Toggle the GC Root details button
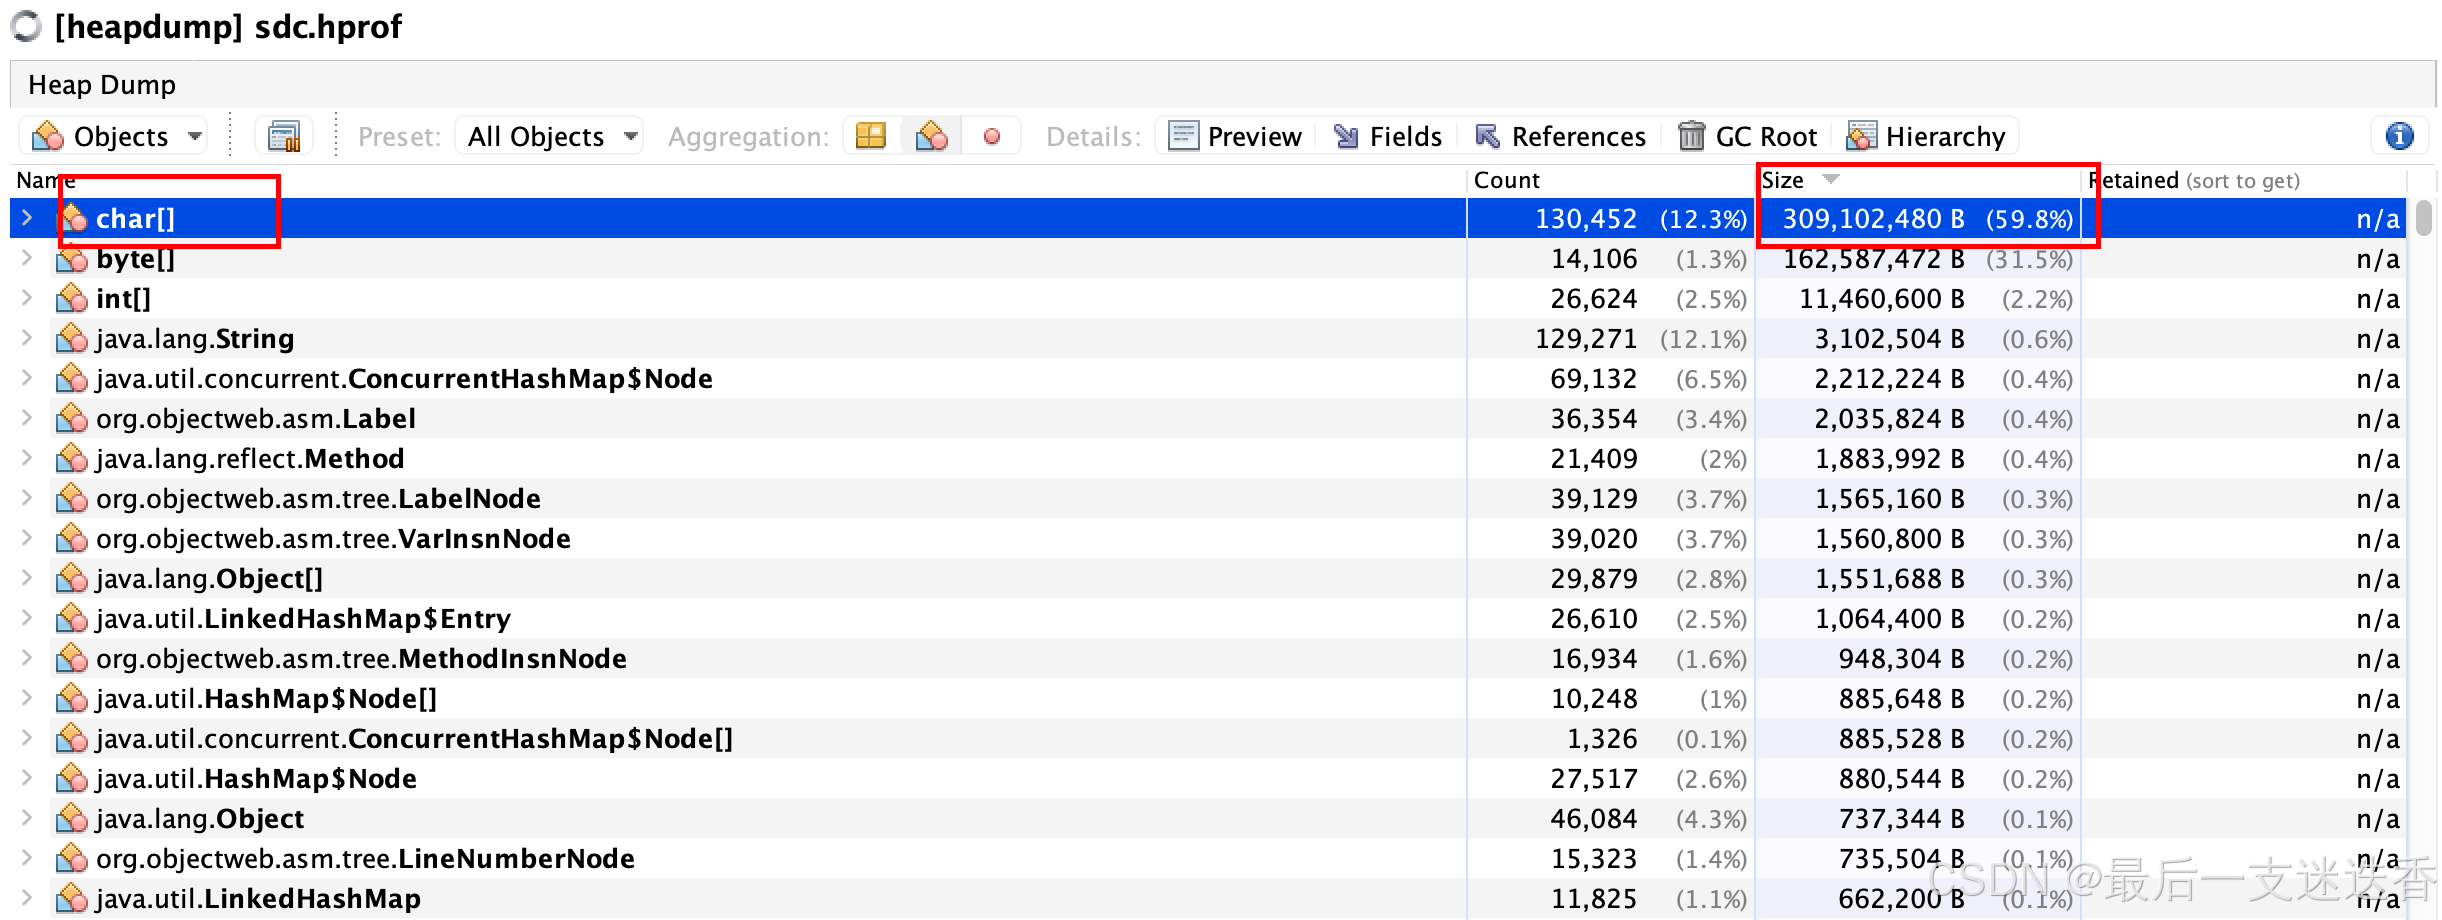Viewport: 2442px width, 920px height. 1747,136
